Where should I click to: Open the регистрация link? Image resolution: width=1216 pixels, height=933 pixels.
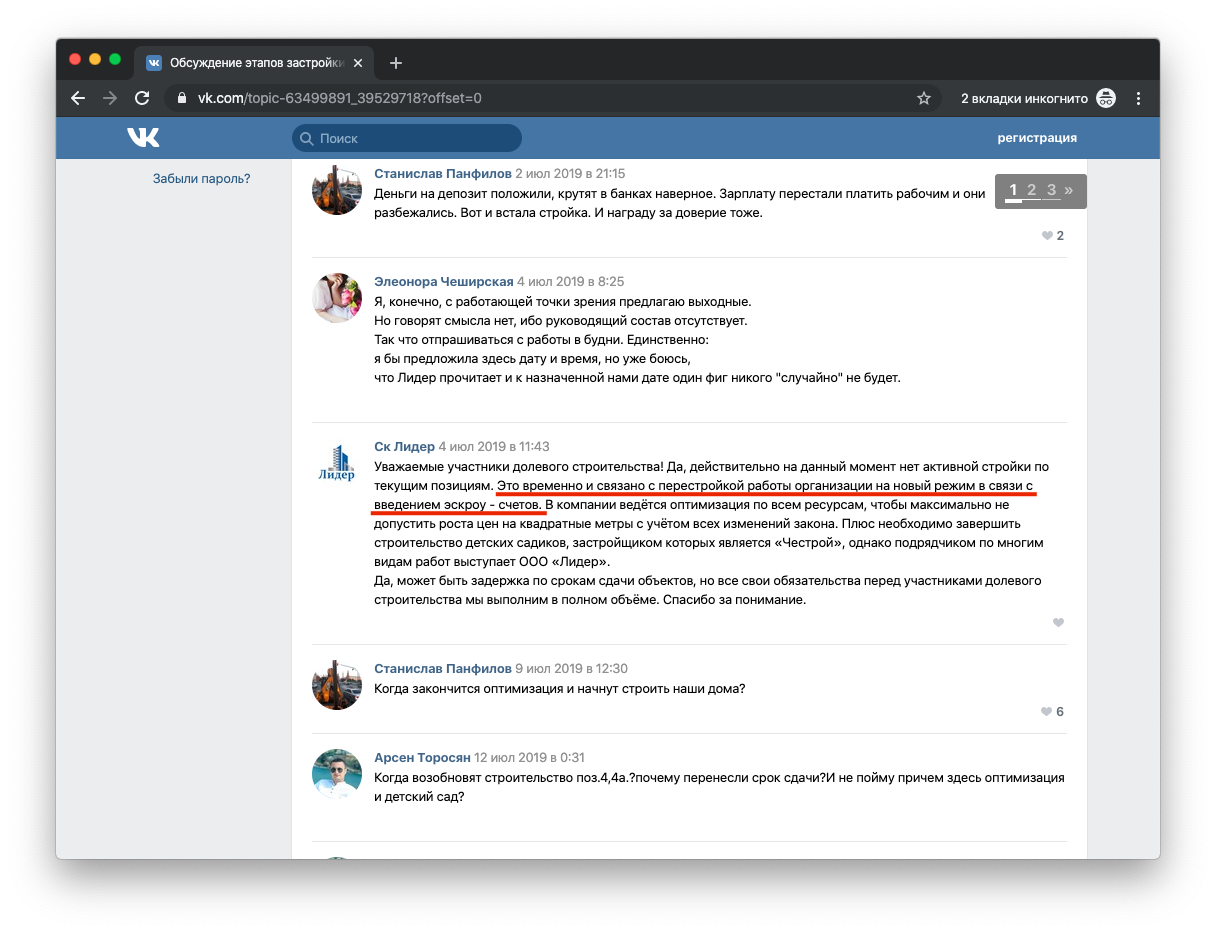click(x=1037, y=138)
